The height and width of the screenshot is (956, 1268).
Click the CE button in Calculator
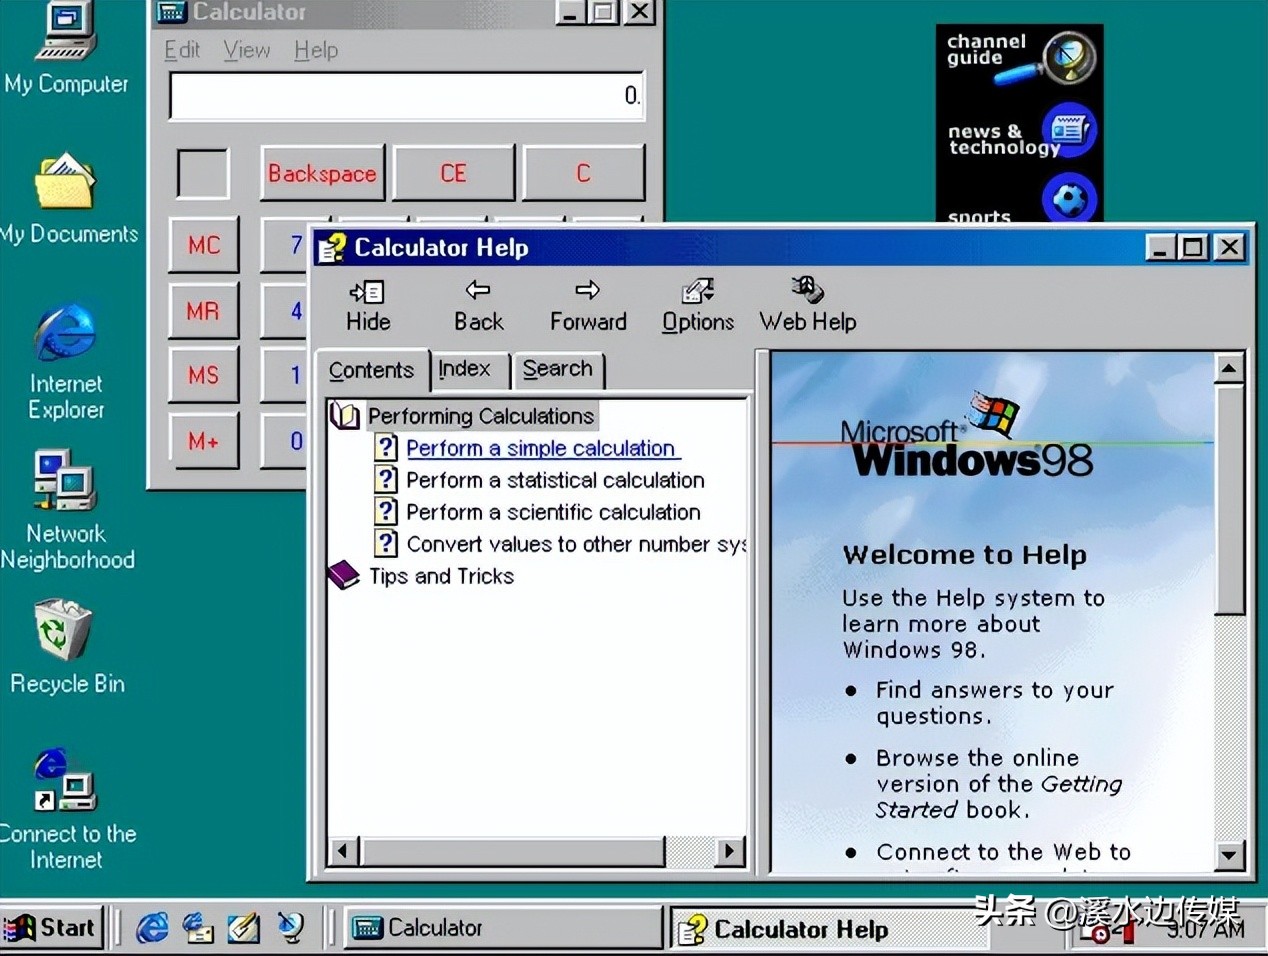[x=453, y=174]
